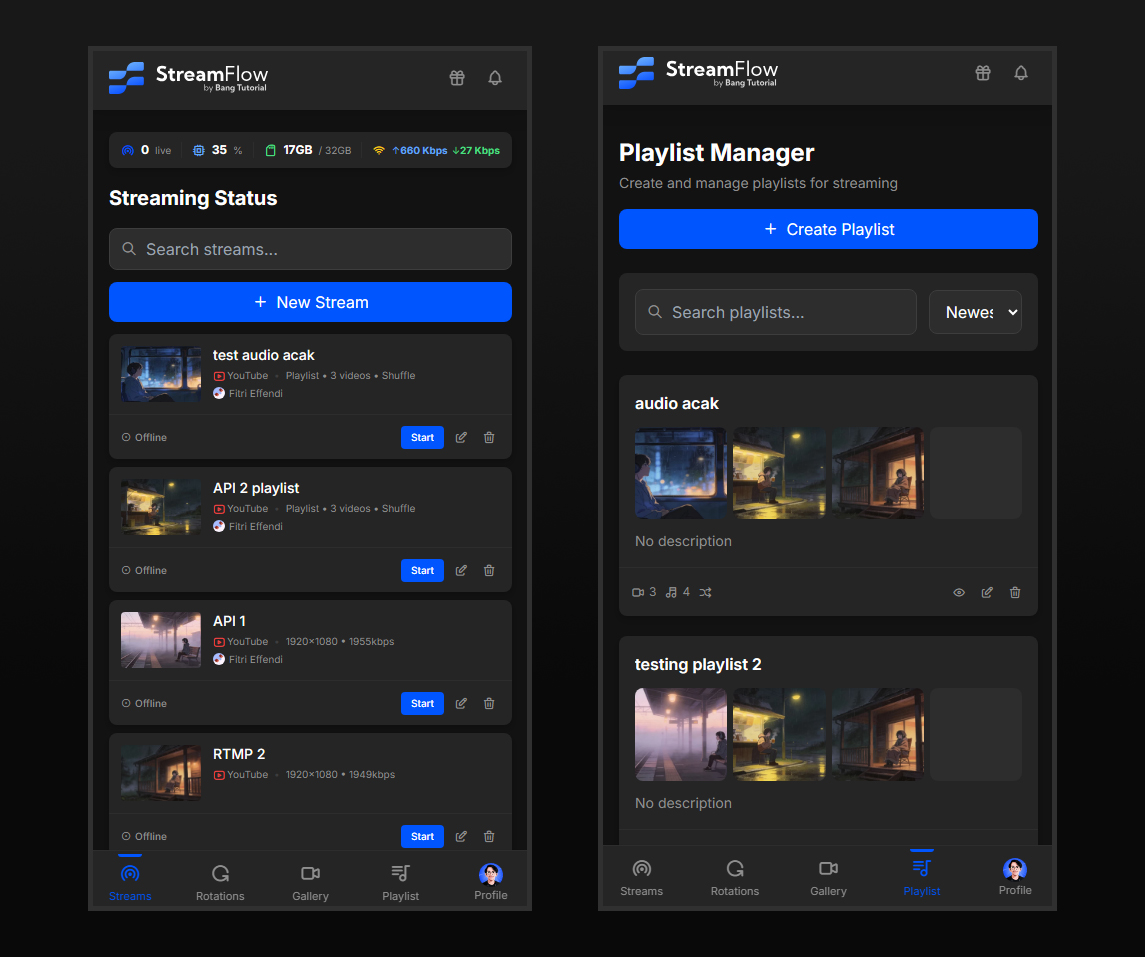Open Profile tab in left screen nav
Image resolution: width=1145 pixels, height=957 pixels.
[491, 882]
